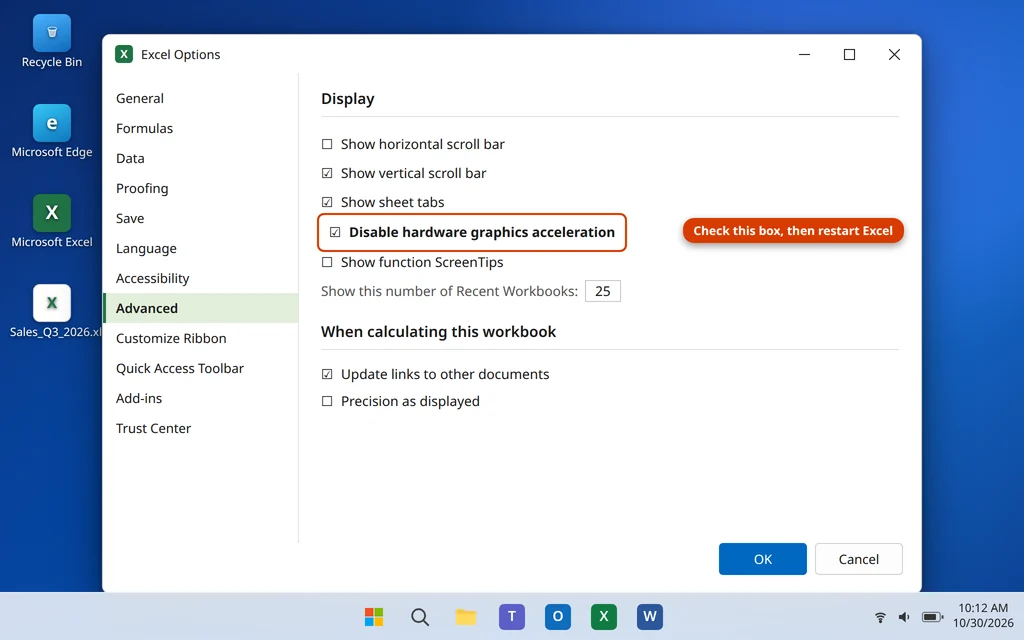
Task: Enable Precision as displayed
Action: [327, 402]
